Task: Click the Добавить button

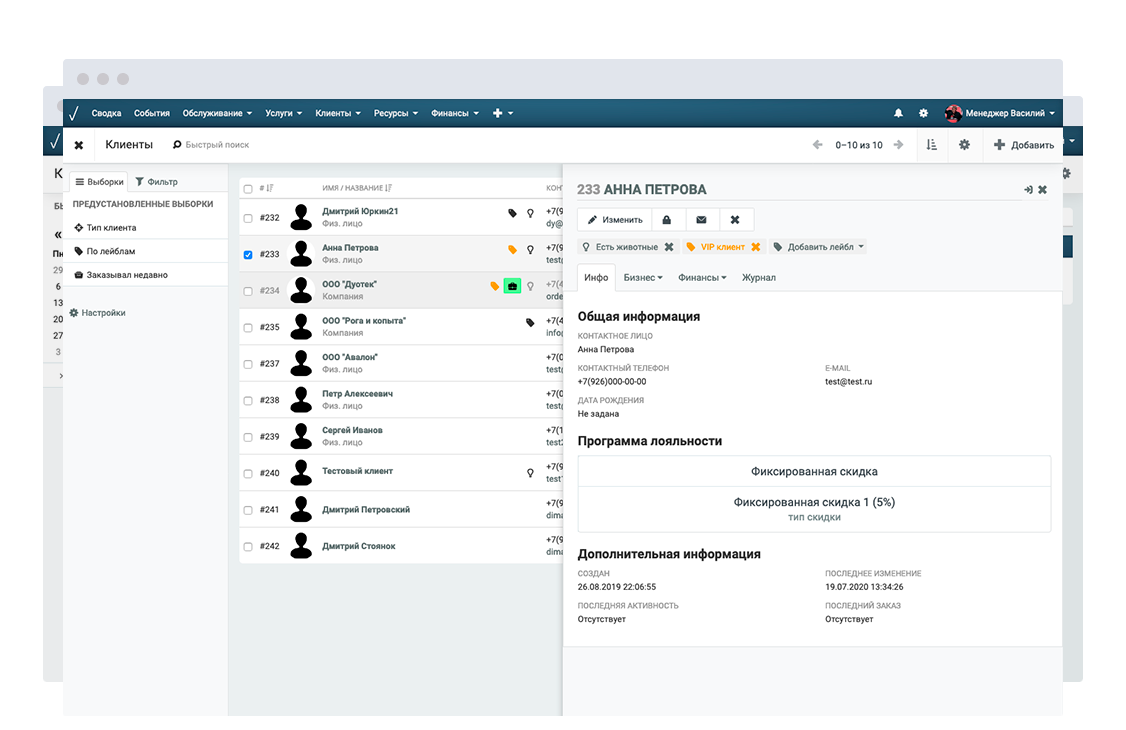Action: (x=1023, y=145)
